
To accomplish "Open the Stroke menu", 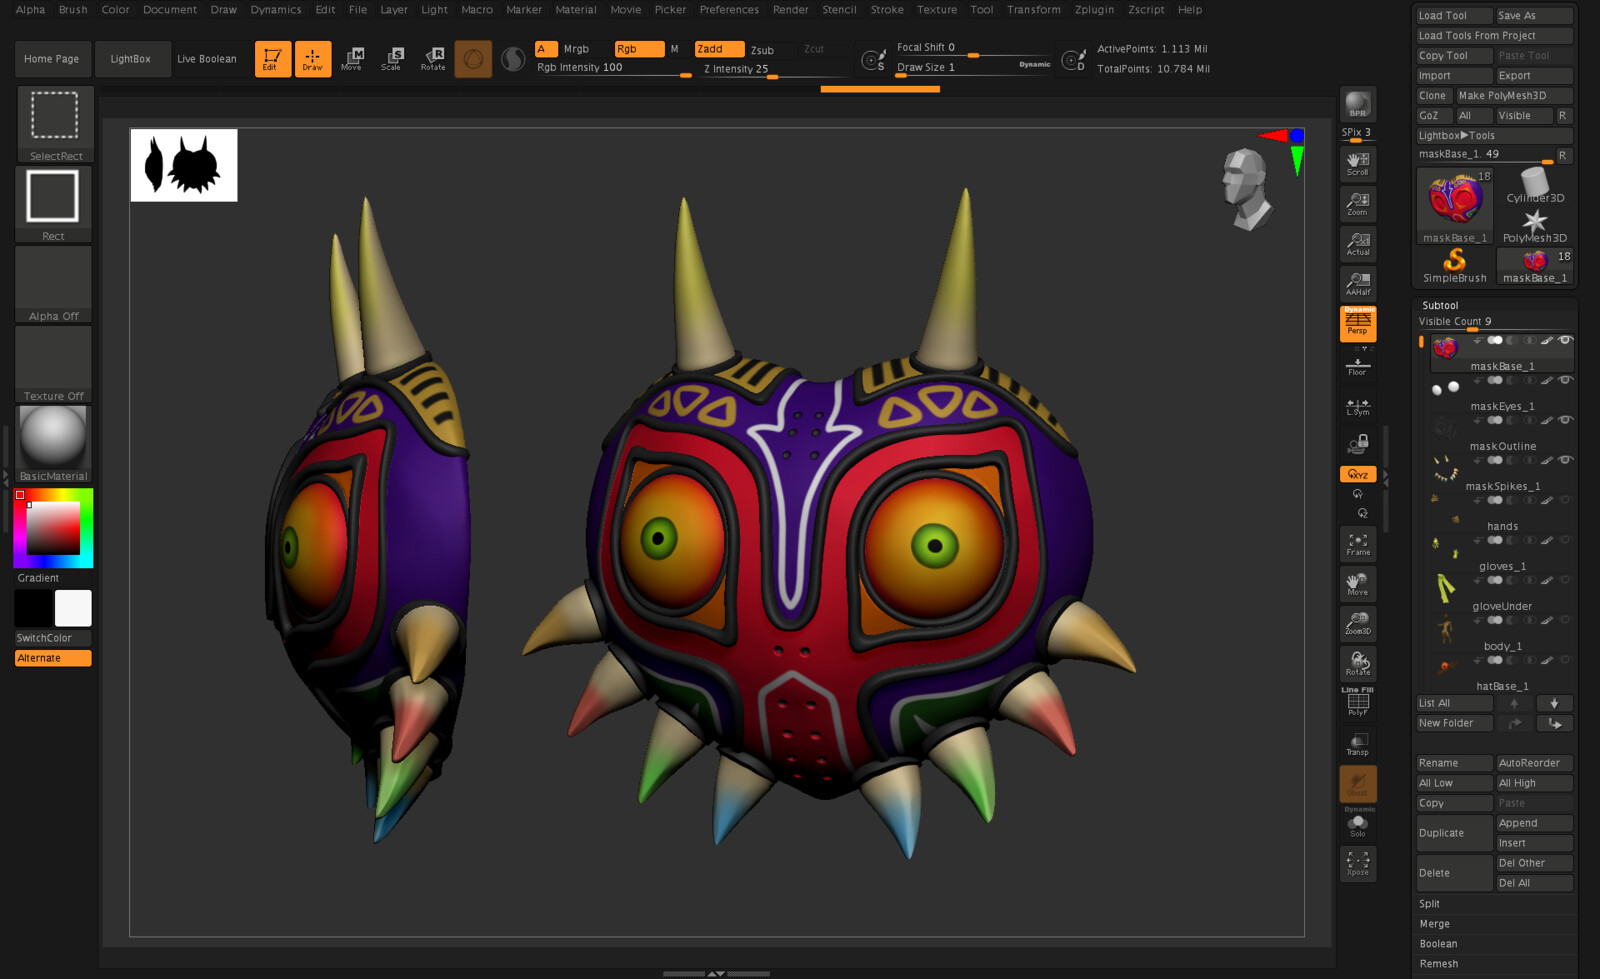I will click(x=886, y=10).
